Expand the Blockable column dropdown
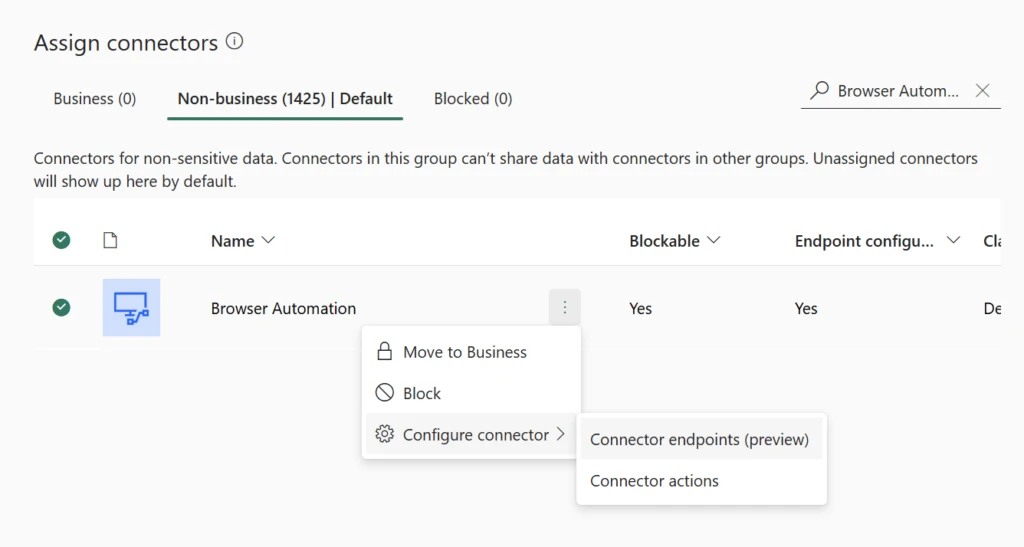1024x547 pixels. (x=713, y=241)
